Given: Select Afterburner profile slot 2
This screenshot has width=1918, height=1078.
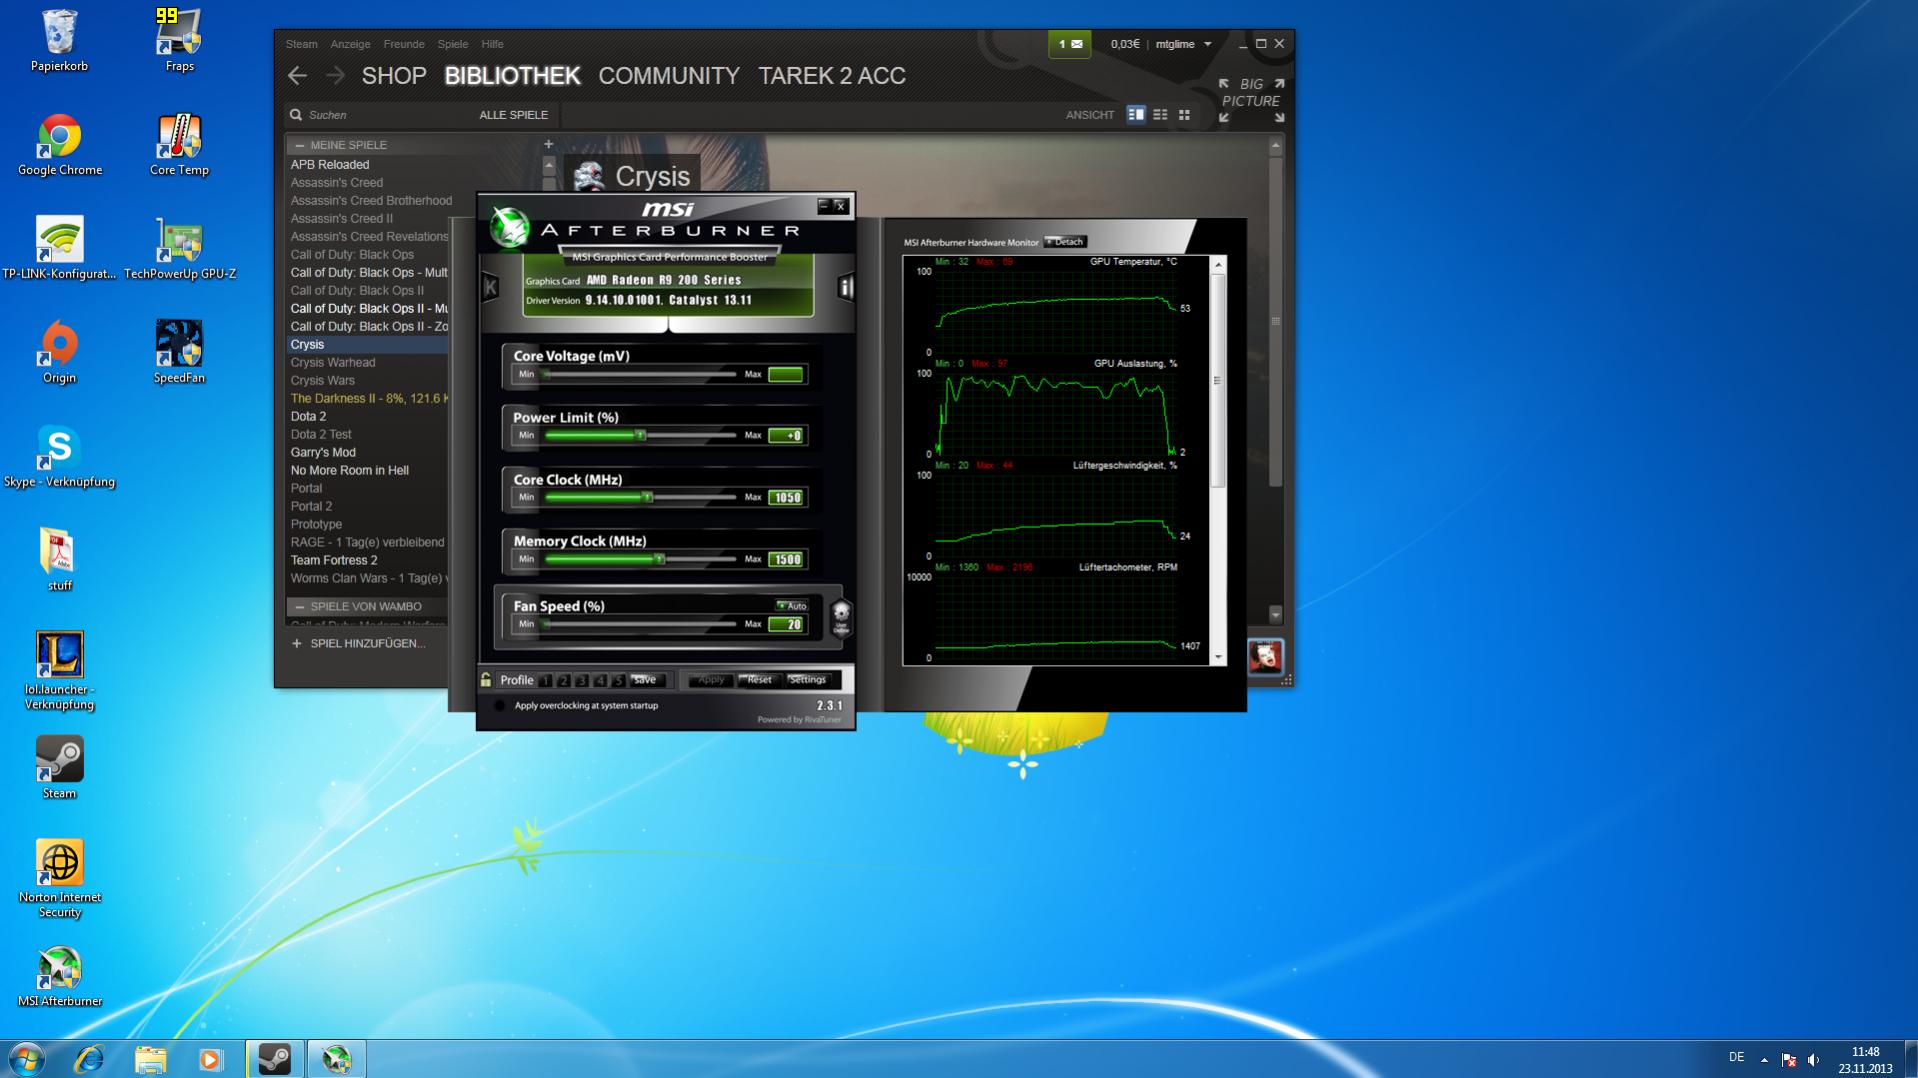Looking at the screenshot, I should pos(564,681).
